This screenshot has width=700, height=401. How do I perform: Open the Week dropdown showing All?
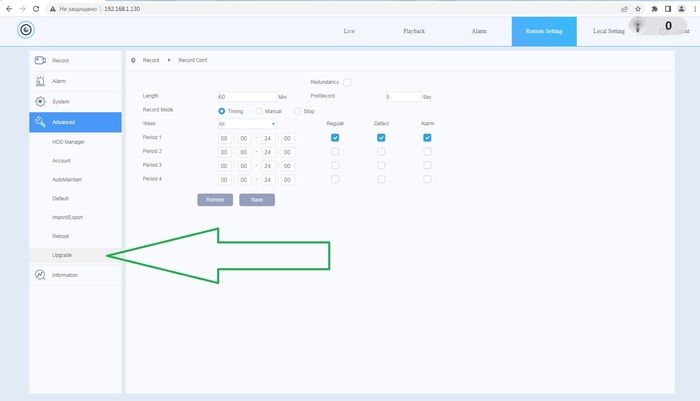point(246,124)
